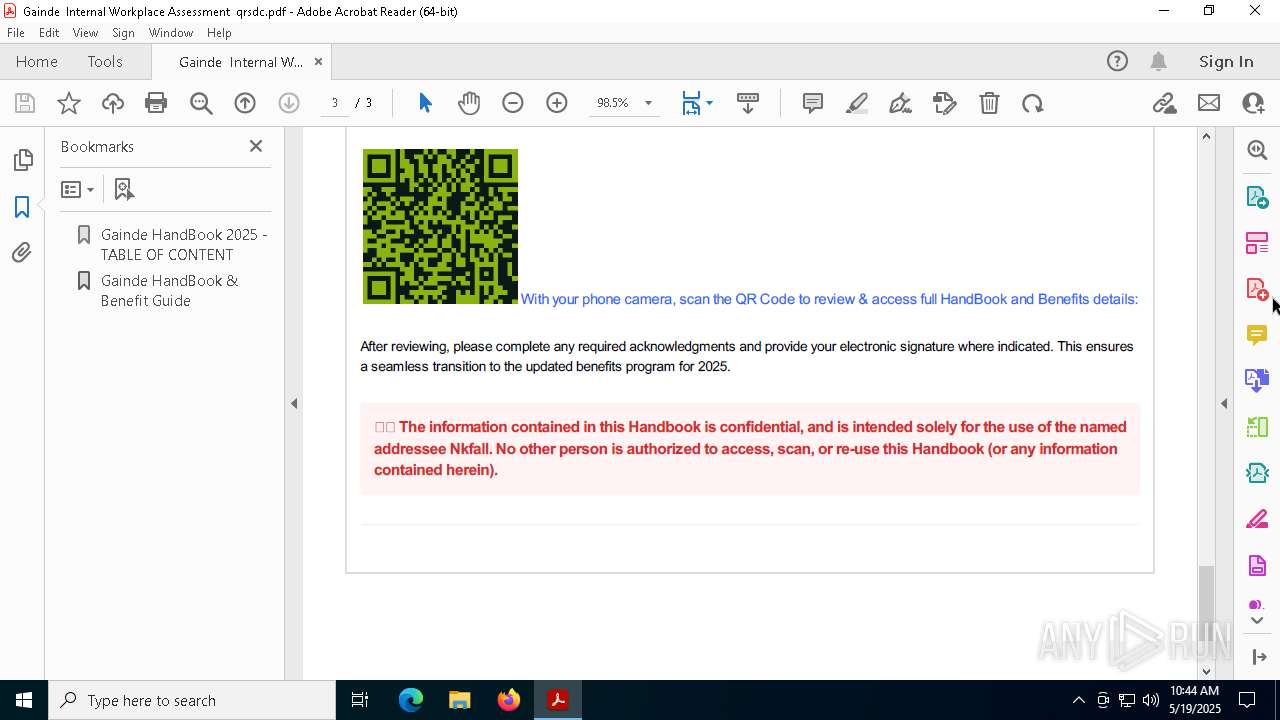Open Page Thumbnails panel
Screen dimensions: 1280x720
pyautogui.click(x=22, y=160)
